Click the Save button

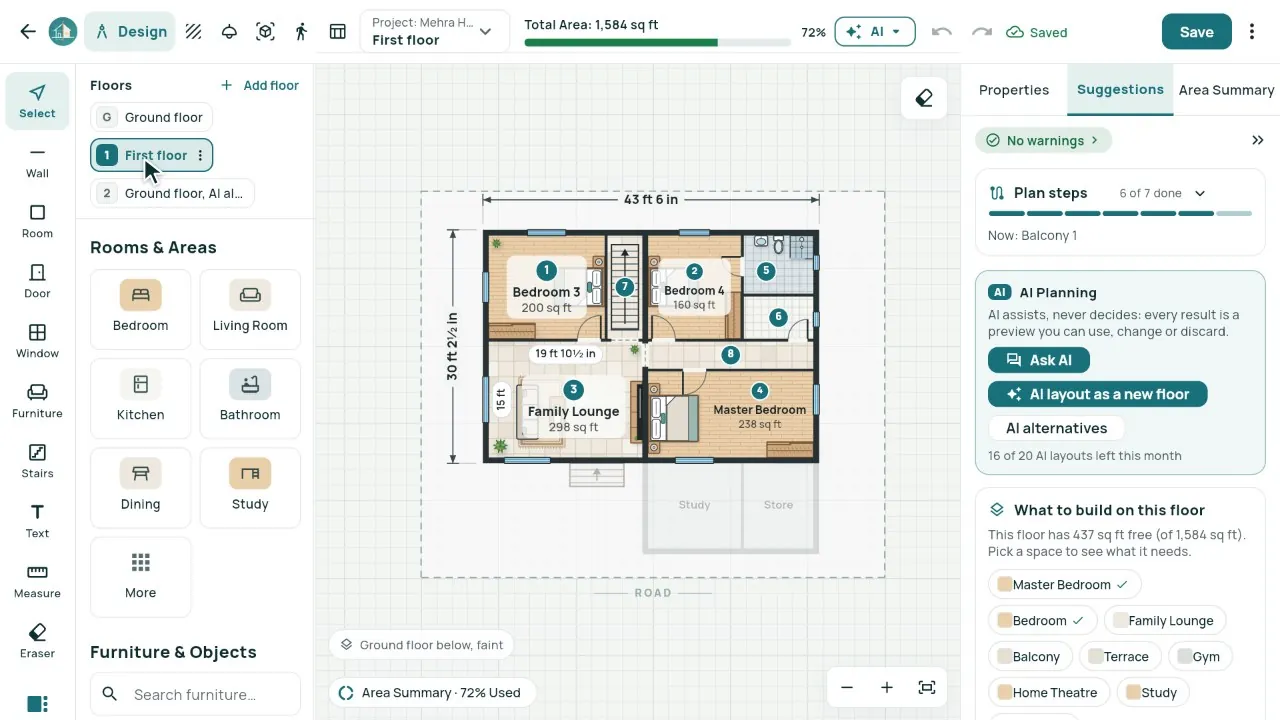pyautogui.click(x=1196, y=32)
